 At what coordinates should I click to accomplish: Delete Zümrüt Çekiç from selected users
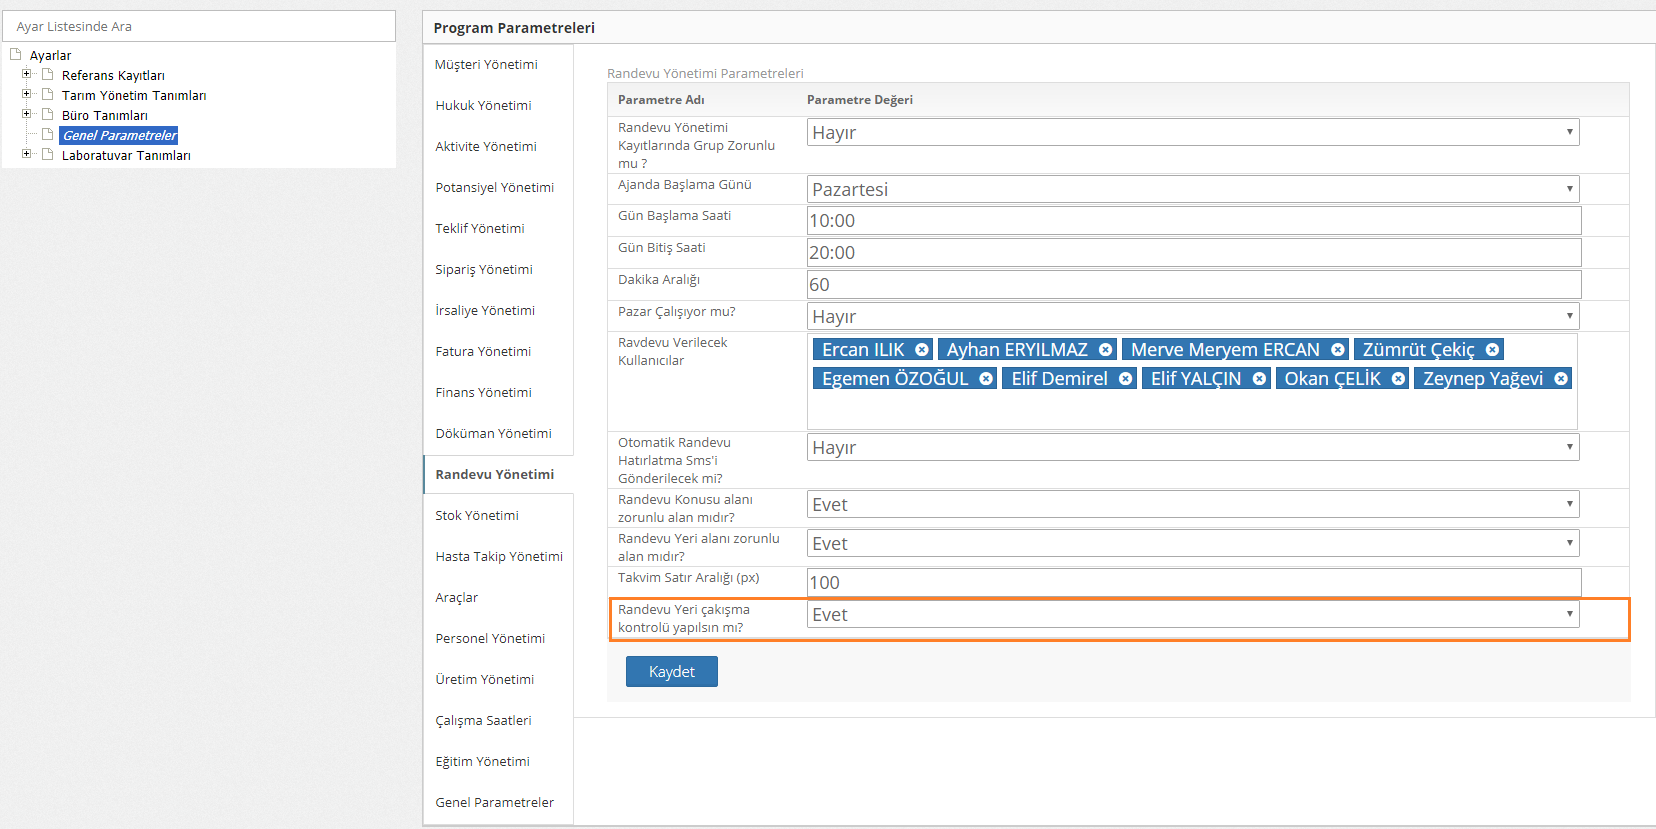click(1492, 350)
